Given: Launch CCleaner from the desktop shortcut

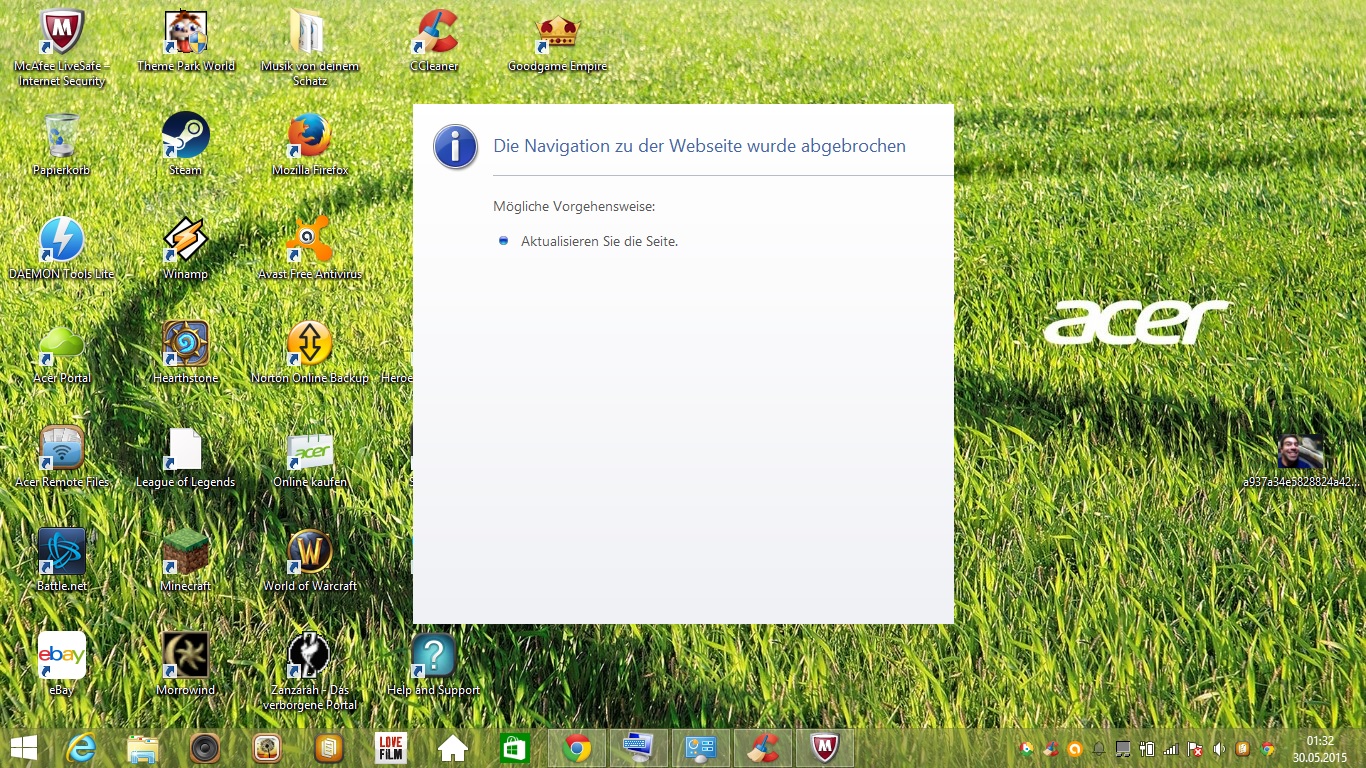Looking at the screenshot, I should [435, 42].
